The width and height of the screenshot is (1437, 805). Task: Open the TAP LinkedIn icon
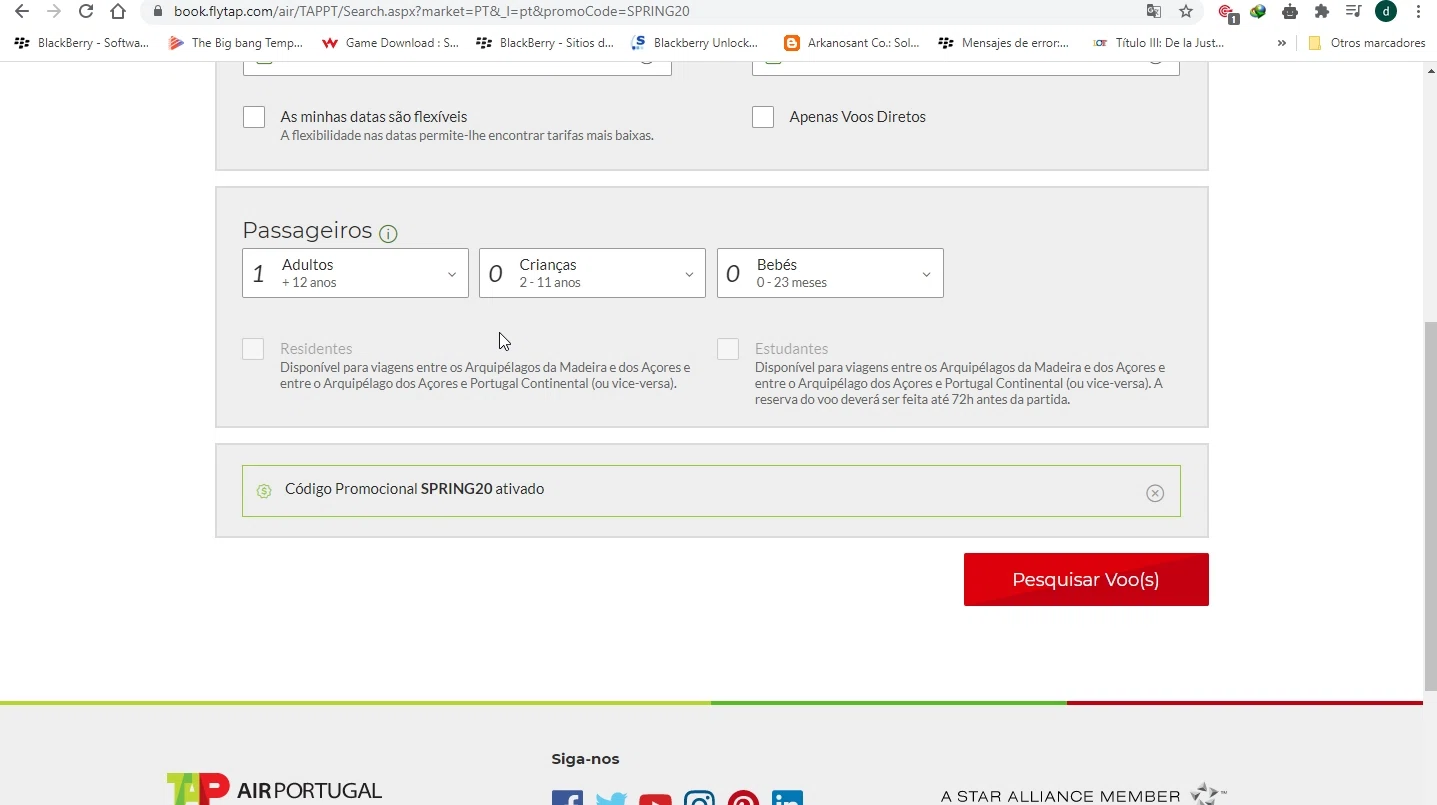pyautogui.click(x=787, y=798)
